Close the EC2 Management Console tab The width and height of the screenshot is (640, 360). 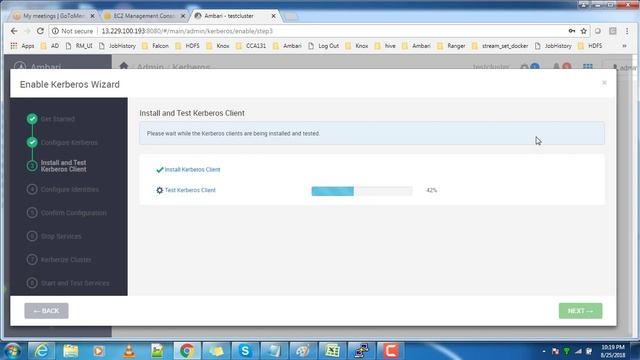(x=183, y=16)
